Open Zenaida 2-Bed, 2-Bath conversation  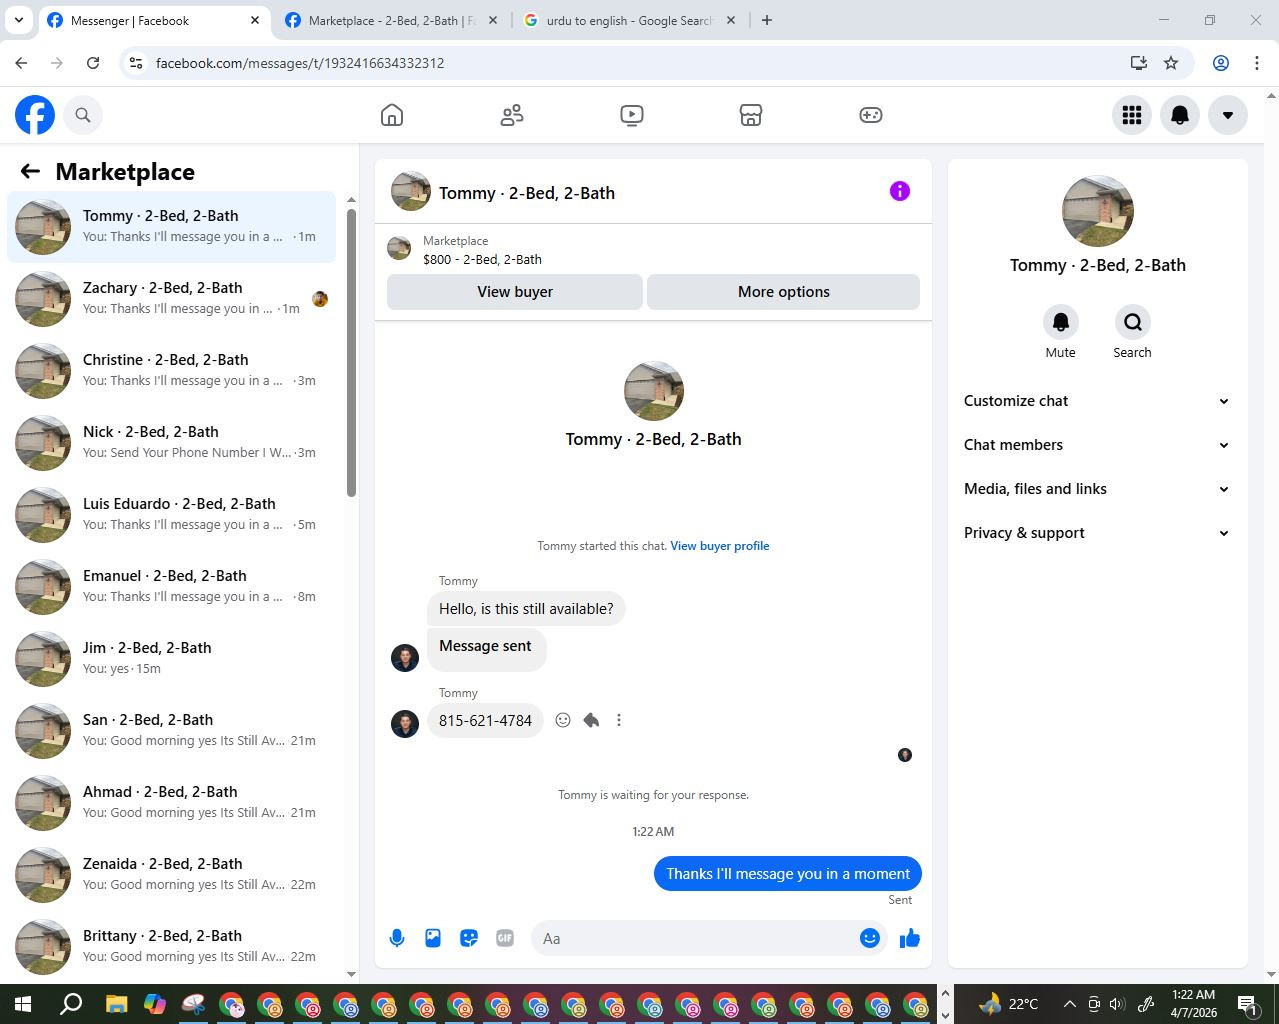coord(172,875)
